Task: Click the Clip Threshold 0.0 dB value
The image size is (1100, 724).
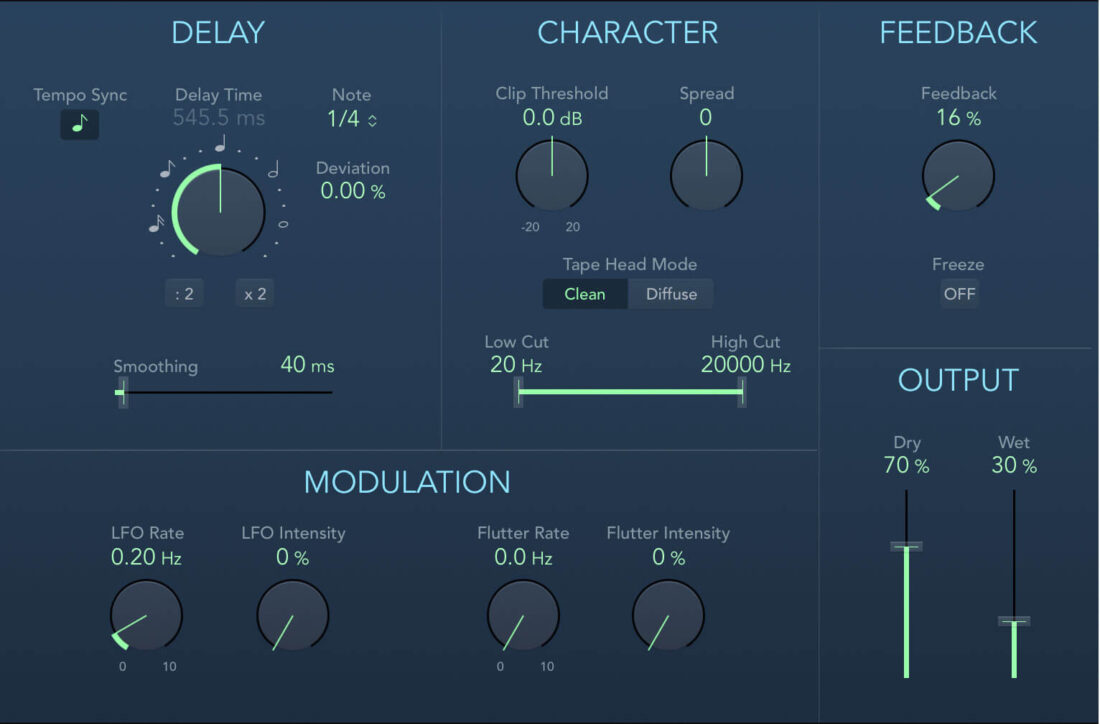Action: point(552,118)
